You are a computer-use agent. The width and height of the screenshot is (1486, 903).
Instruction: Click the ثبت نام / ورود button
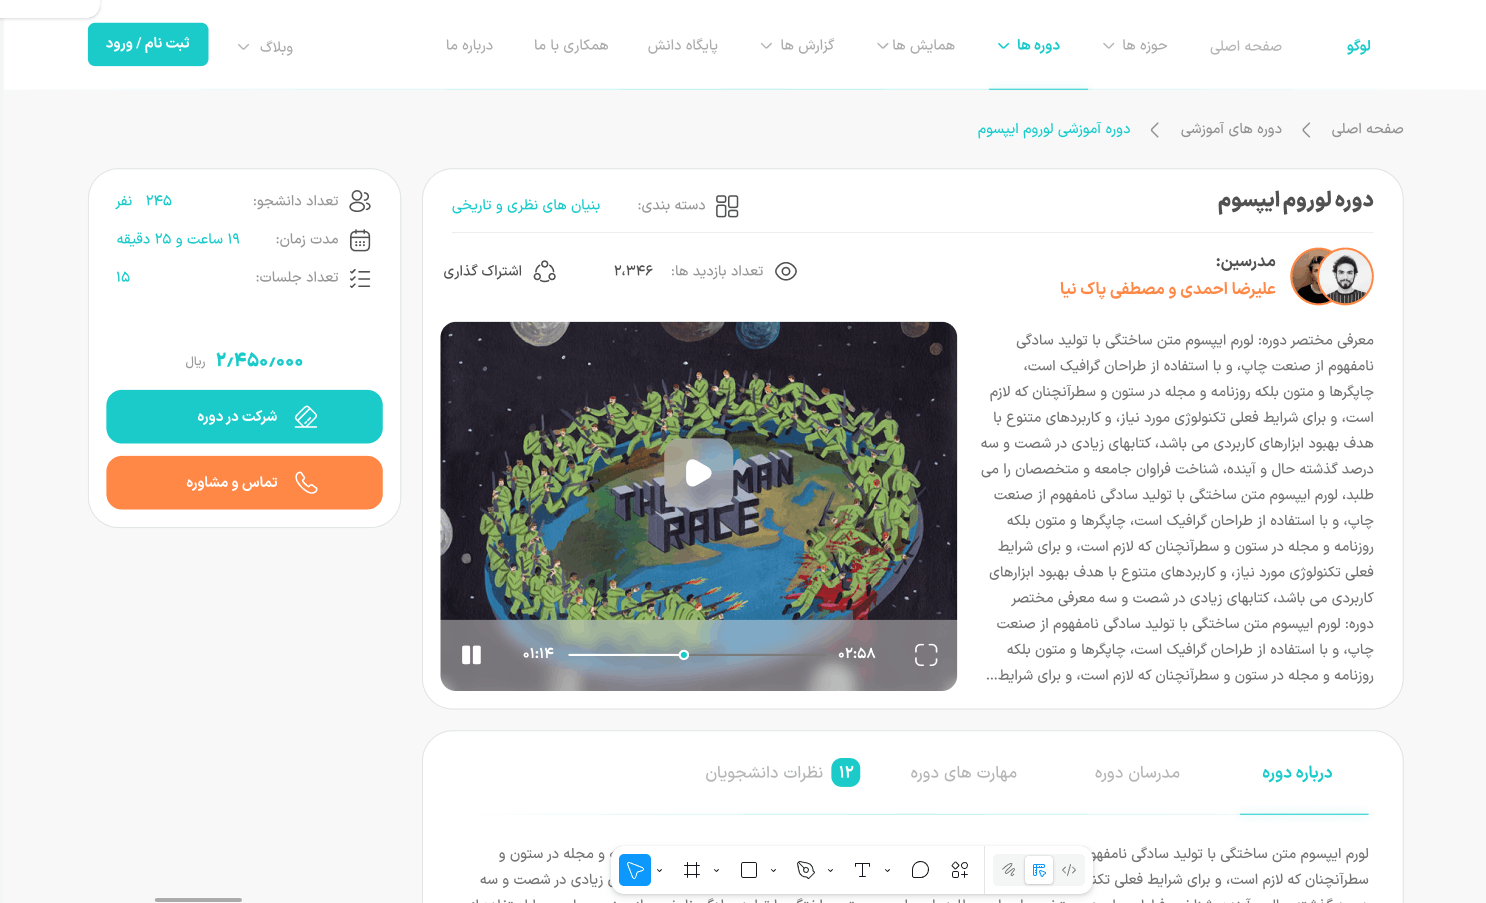click(148, 44)
